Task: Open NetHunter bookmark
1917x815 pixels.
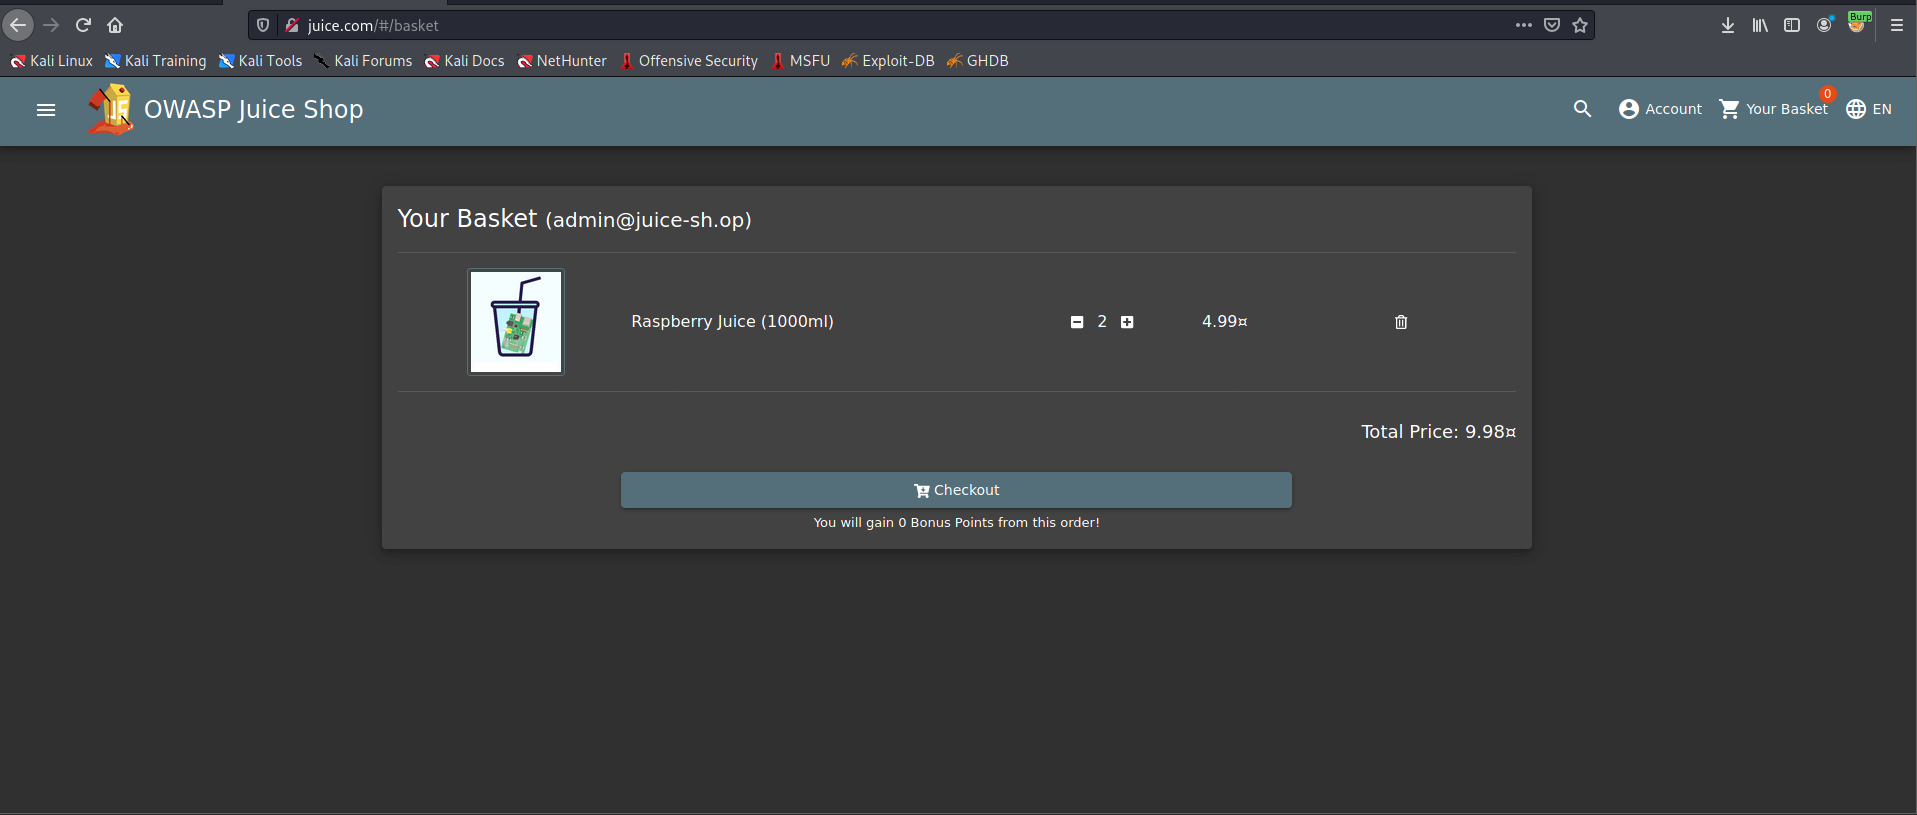Action: pos(562,61)
